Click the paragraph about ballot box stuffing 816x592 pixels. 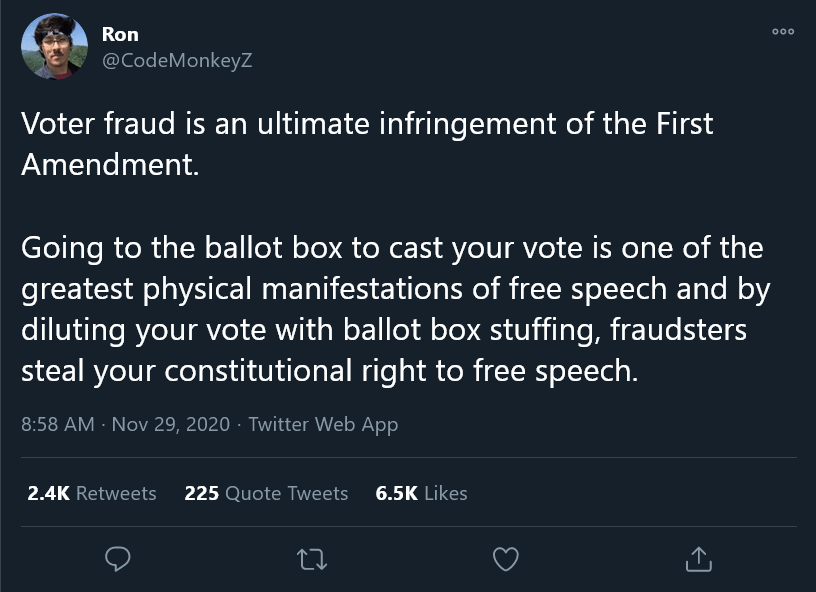[x=396, y=309]
